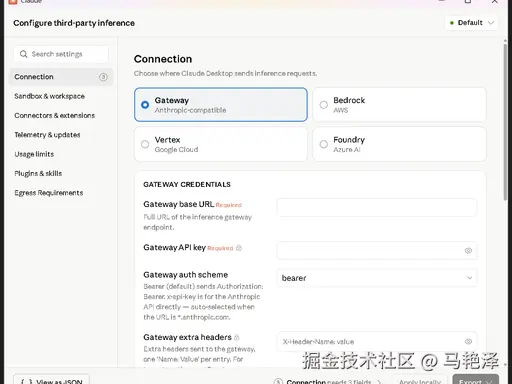Click the braces icon in View as JSON

tap(26, 382)
